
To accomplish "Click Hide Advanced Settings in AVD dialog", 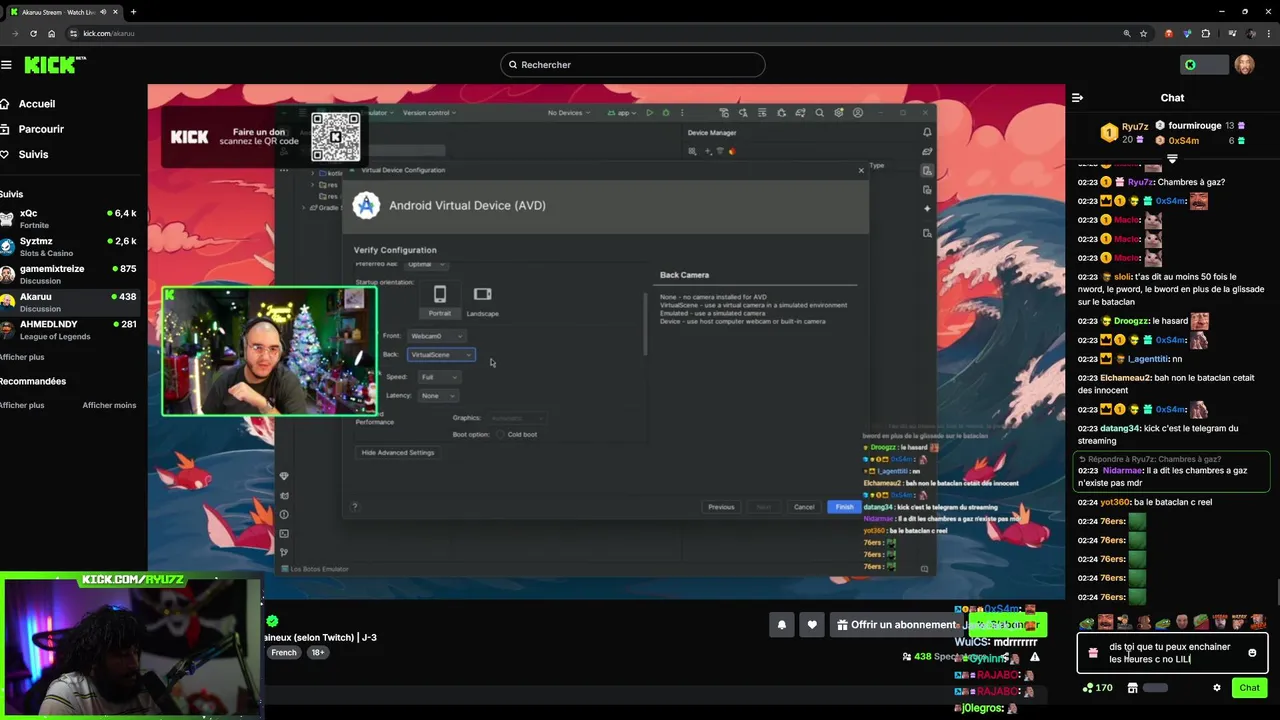I will [x=398, y=453].
